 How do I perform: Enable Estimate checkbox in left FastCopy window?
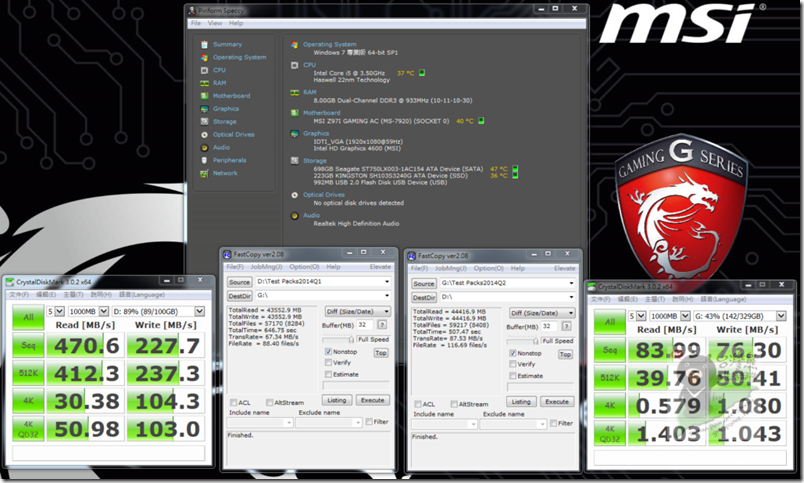point(328,374)
